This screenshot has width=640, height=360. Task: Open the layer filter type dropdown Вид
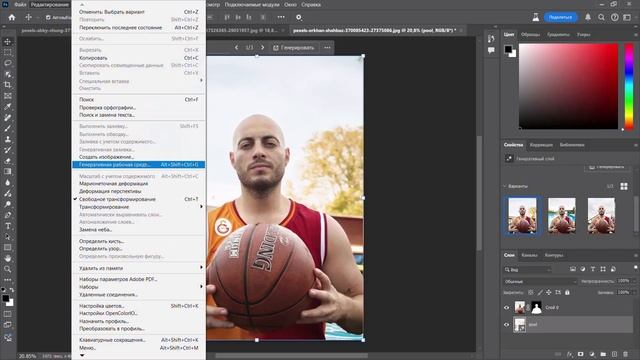(x=527, y=269)
